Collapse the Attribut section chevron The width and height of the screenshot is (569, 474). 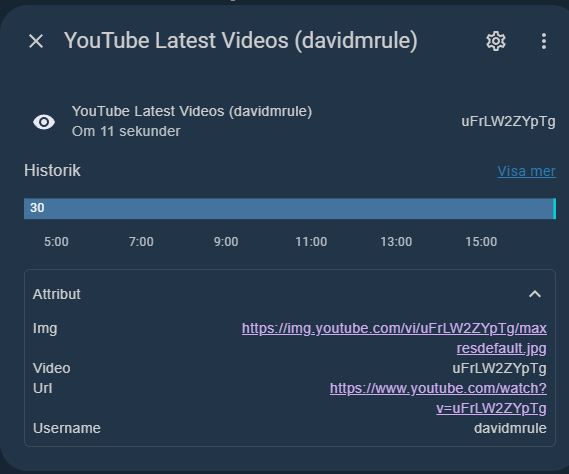(535, 294)
